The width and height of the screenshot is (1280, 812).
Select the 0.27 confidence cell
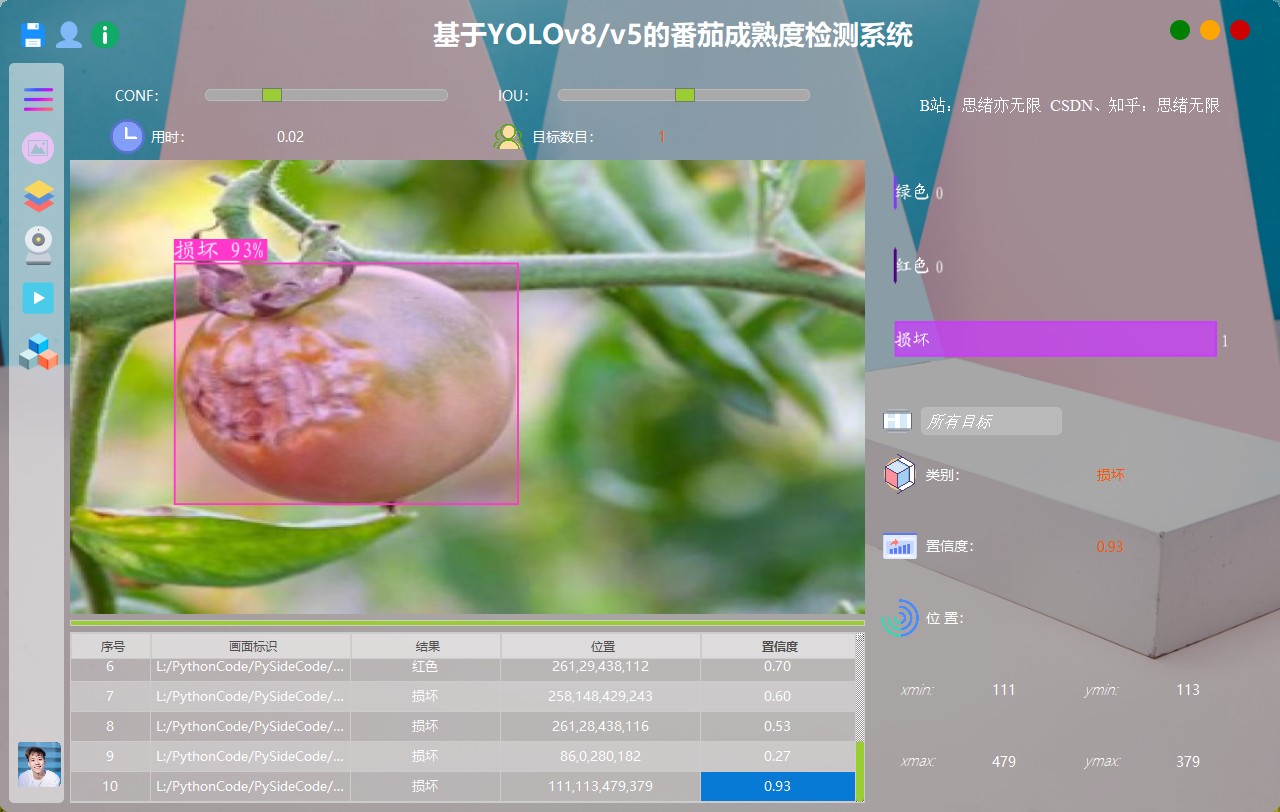coord(778,756)
